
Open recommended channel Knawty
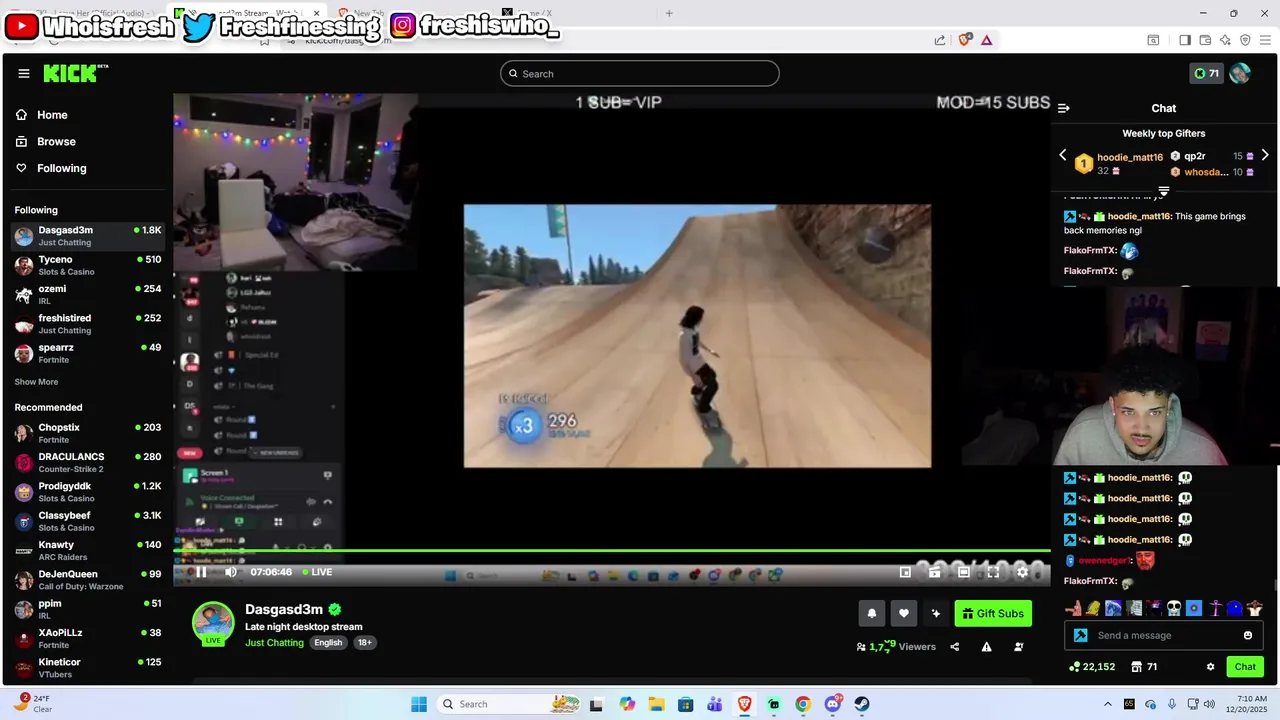click(x=88, y=550)
